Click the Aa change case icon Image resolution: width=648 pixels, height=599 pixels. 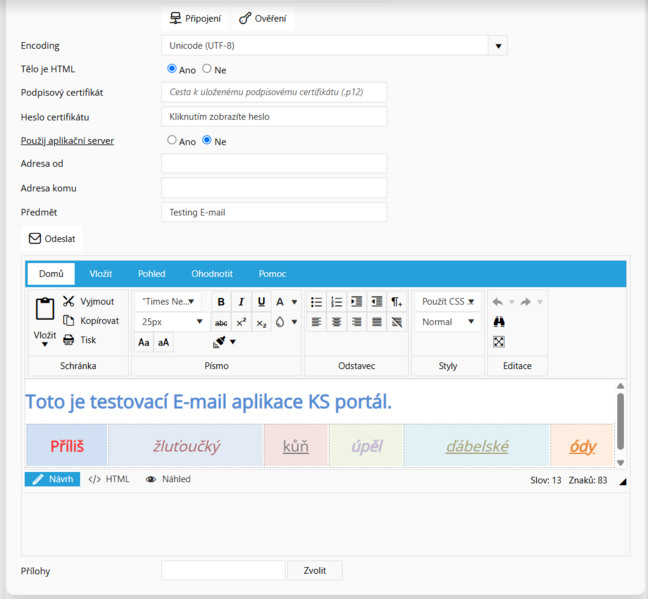[x=144, y=342]
